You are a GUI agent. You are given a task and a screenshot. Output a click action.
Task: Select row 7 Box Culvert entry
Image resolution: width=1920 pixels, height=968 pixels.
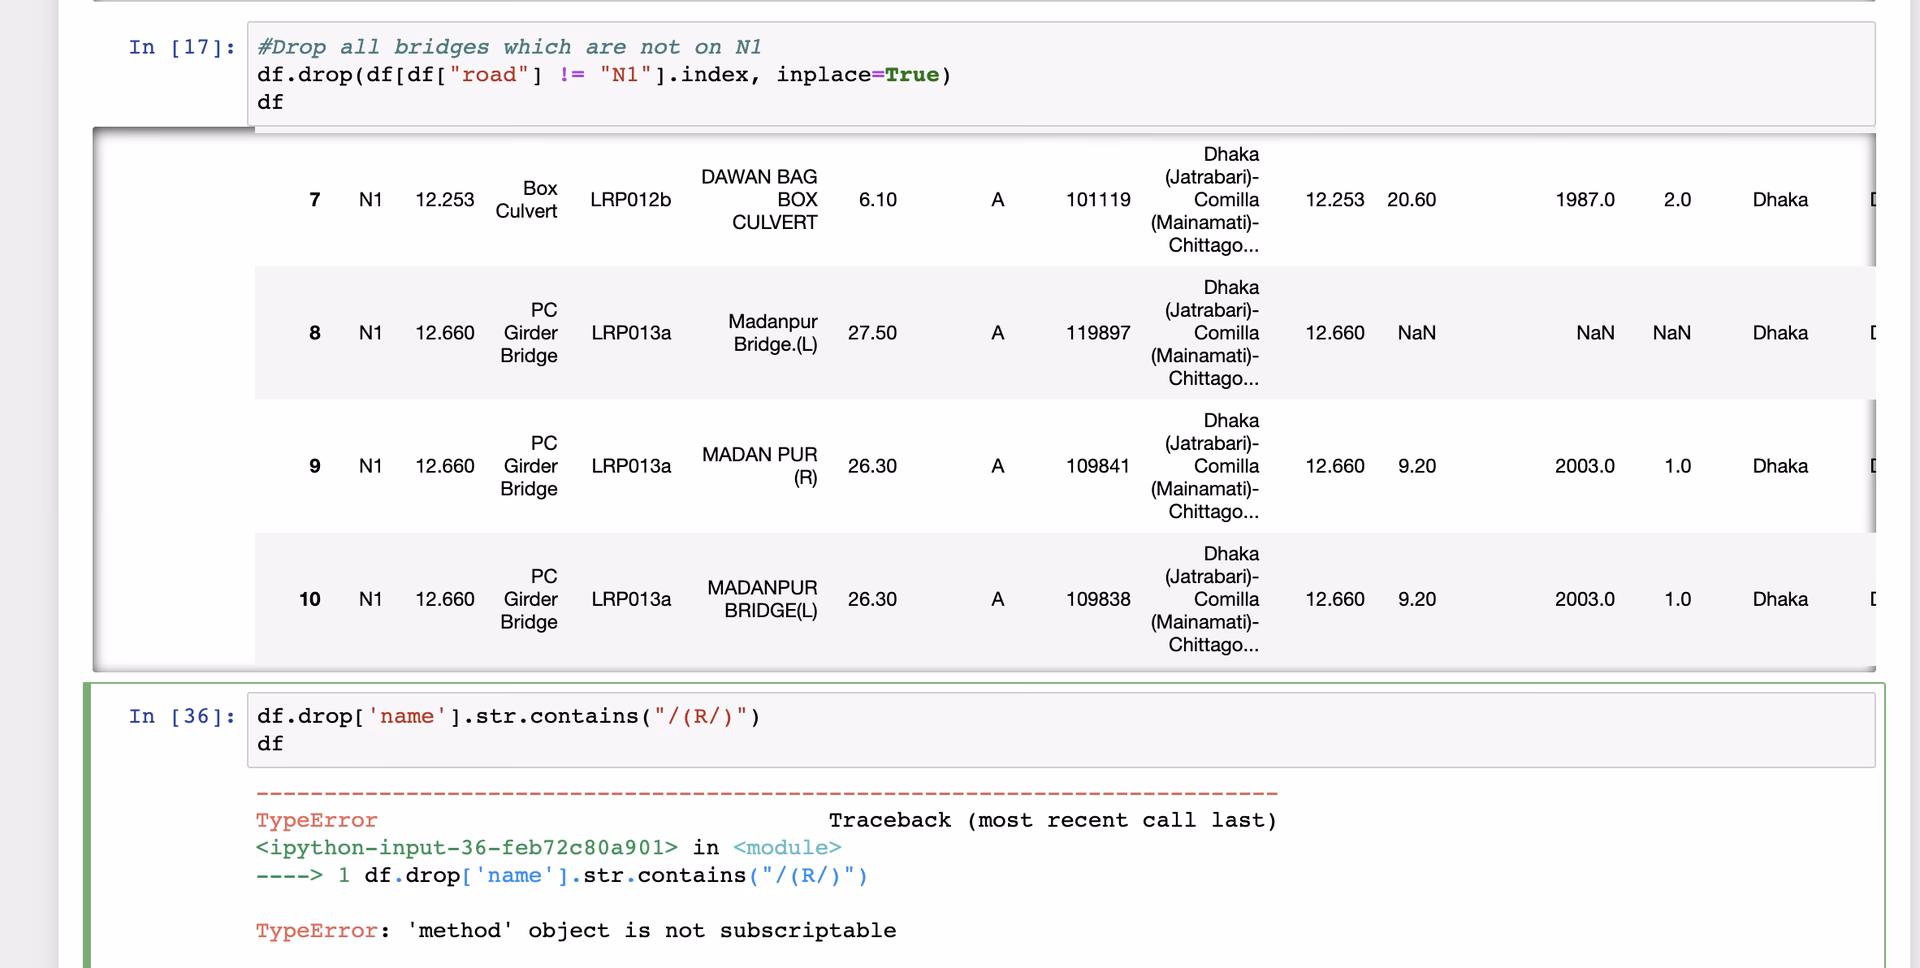[x=527, y=199]
